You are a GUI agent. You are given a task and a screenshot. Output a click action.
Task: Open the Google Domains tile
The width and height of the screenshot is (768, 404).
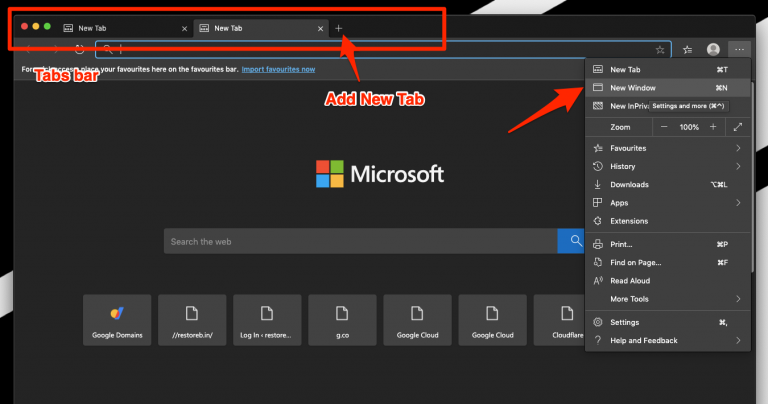tap(117, 320)
